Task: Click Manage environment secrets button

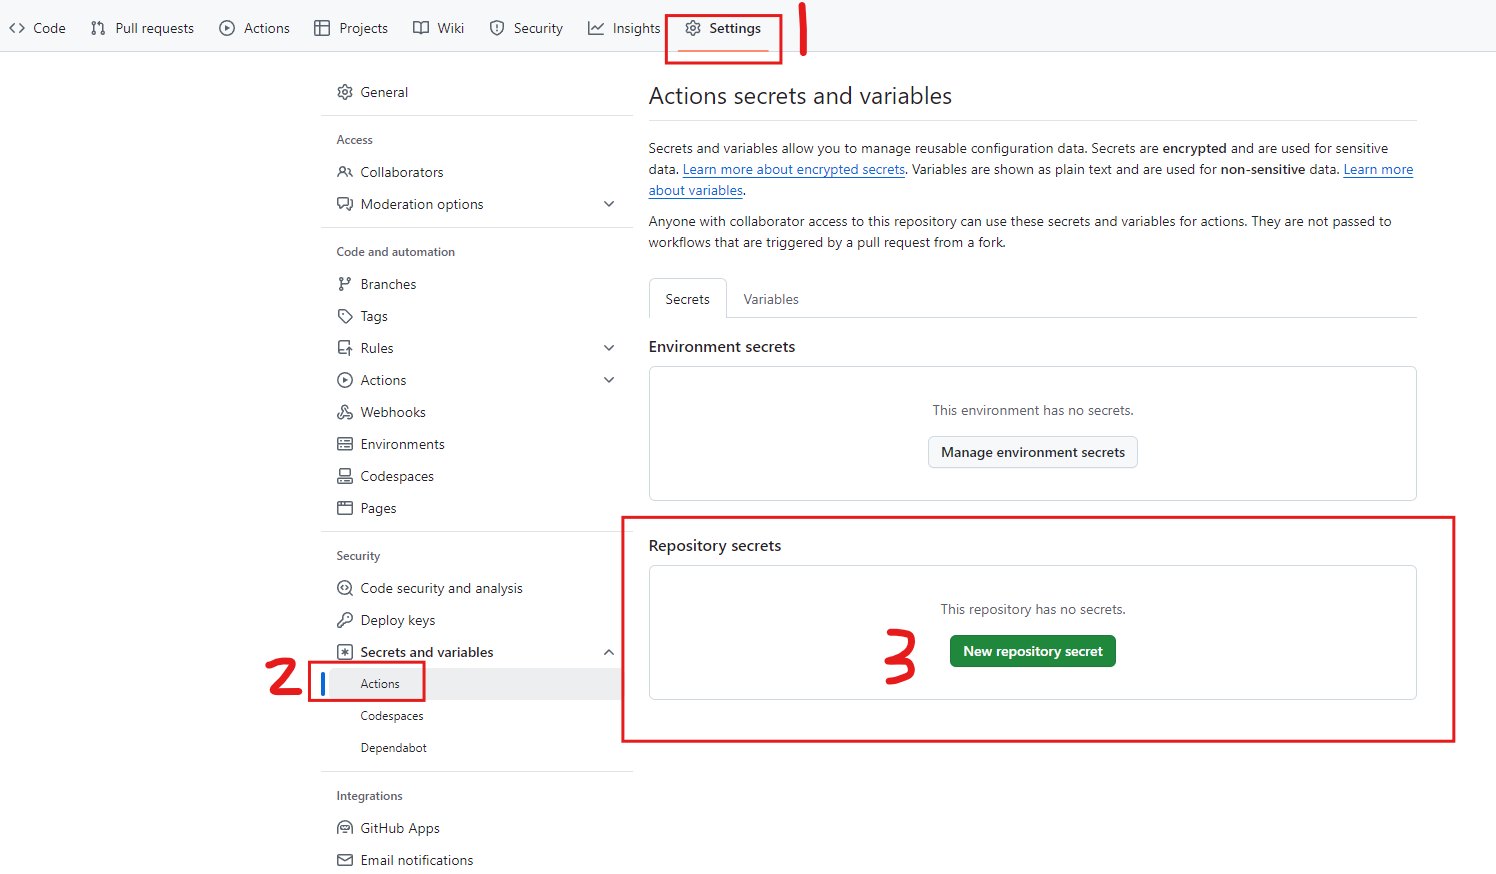Action: coord(1033,452)
